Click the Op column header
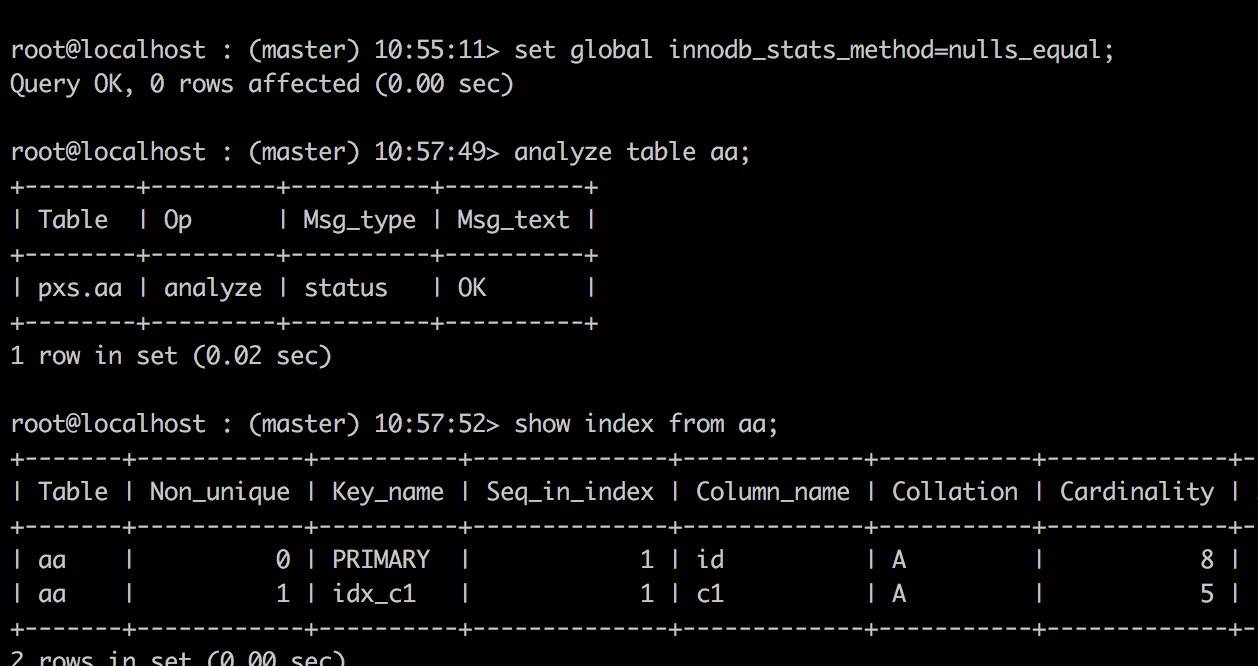1258x666 pixels. pos(178,220)
